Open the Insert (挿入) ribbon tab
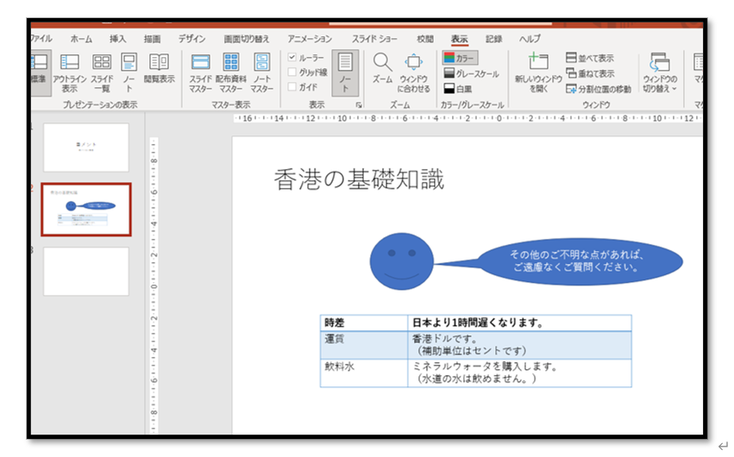The image size is (734, 457). pos(118,38)
